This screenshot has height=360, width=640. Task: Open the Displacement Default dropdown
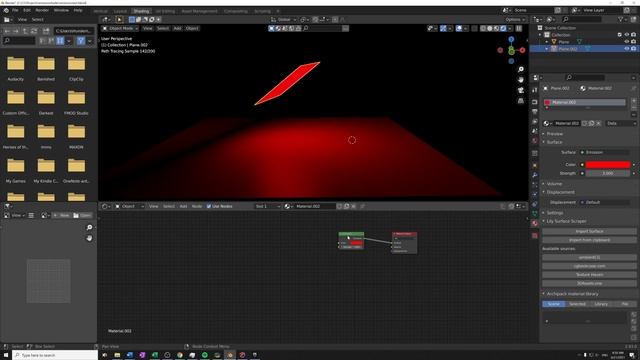(x=605, y=202)
